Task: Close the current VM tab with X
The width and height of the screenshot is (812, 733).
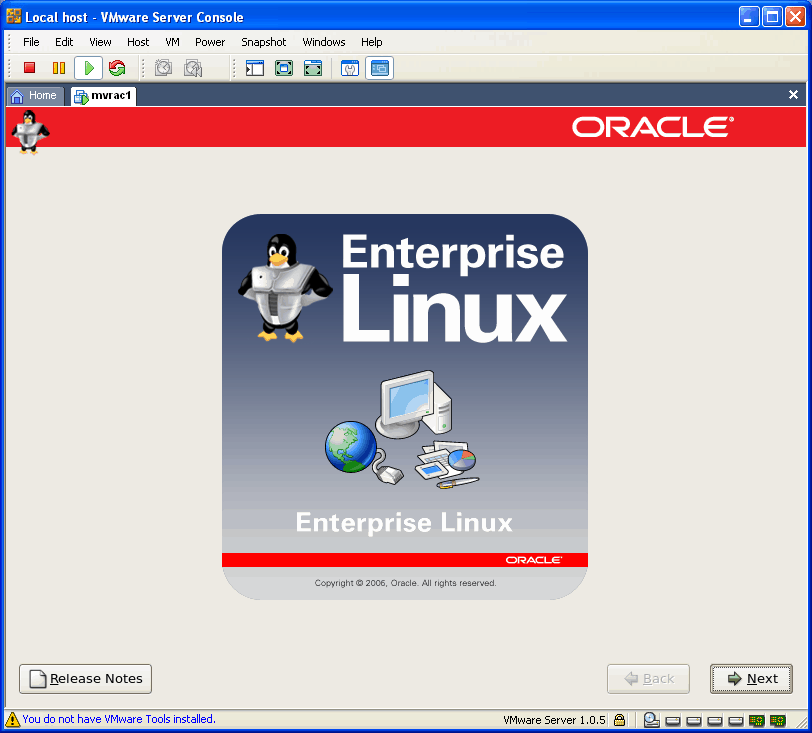Action: (x=793, y=95)
